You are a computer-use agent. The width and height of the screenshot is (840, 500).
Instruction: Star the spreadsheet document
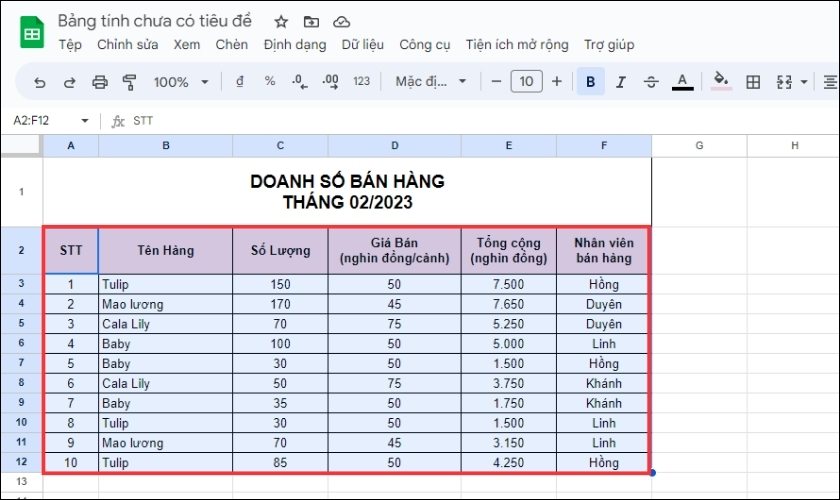(281, 22)
